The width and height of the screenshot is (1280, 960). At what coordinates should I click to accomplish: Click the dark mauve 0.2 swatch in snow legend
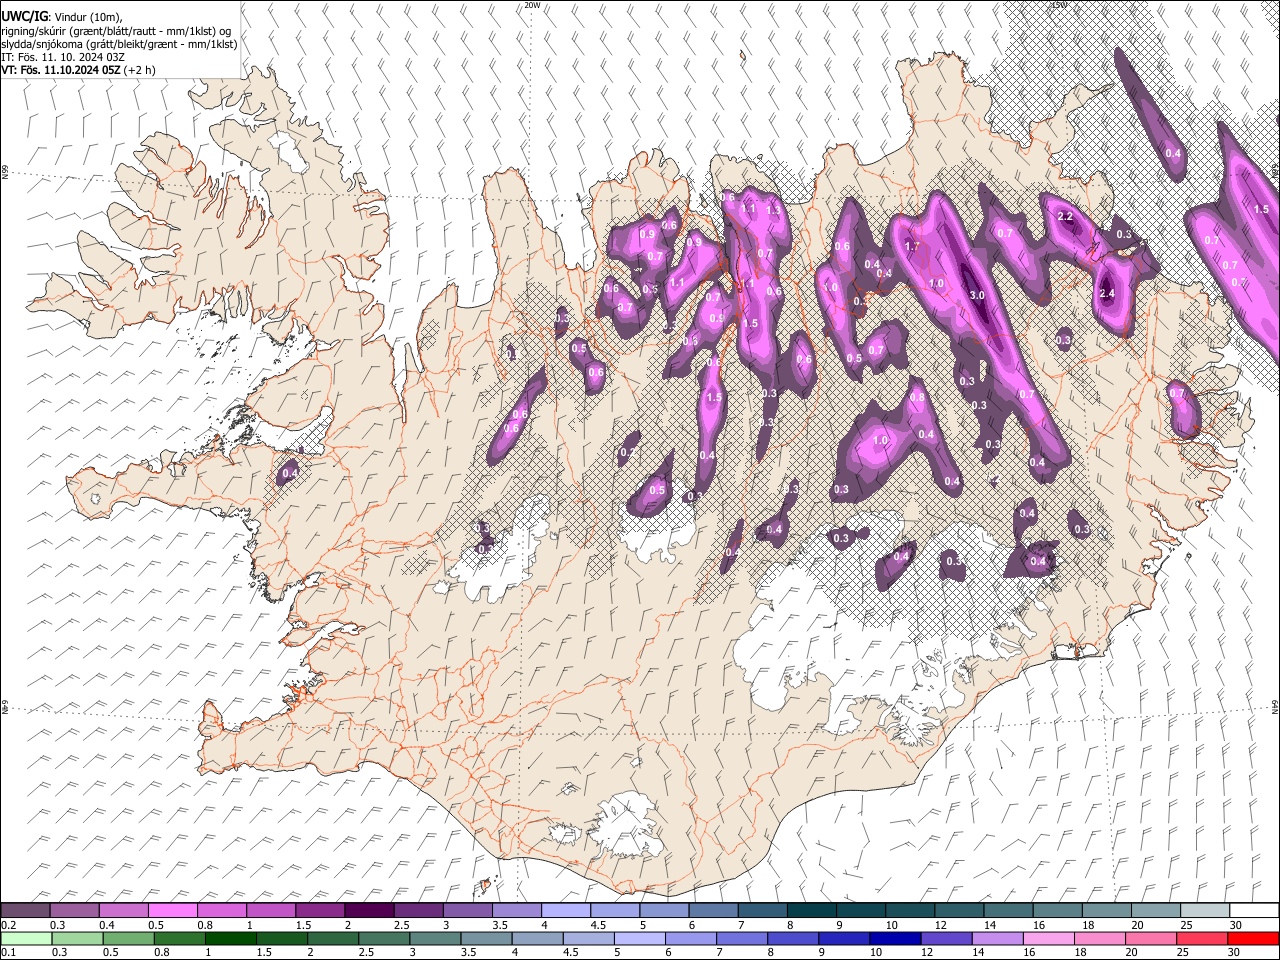25,910
